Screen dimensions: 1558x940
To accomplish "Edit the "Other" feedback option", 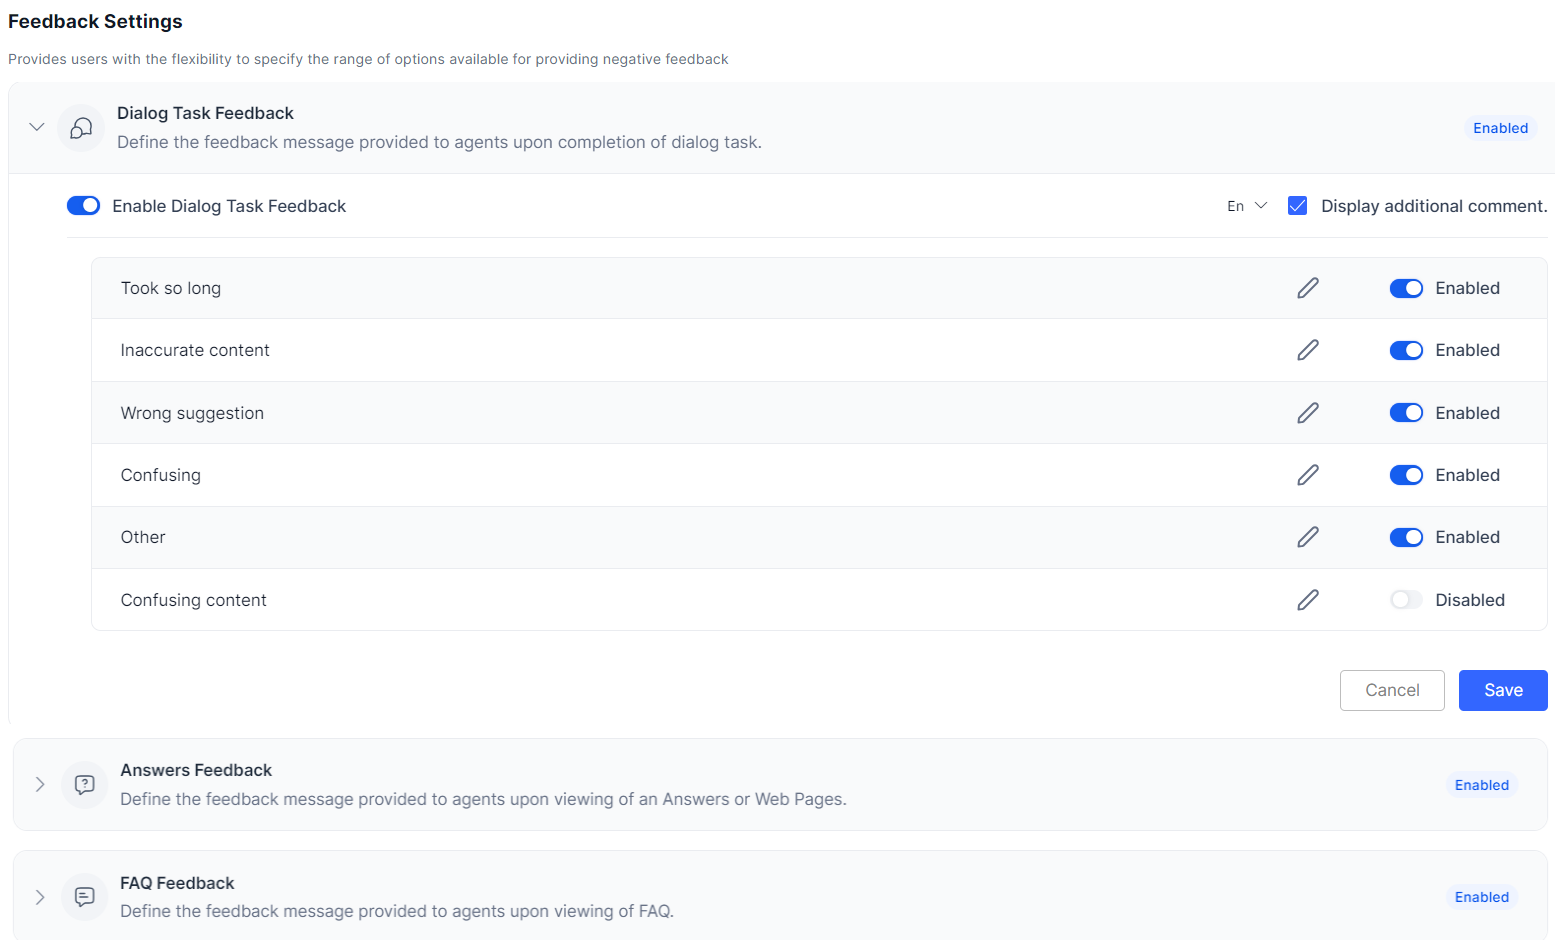I will [1307, 537].
